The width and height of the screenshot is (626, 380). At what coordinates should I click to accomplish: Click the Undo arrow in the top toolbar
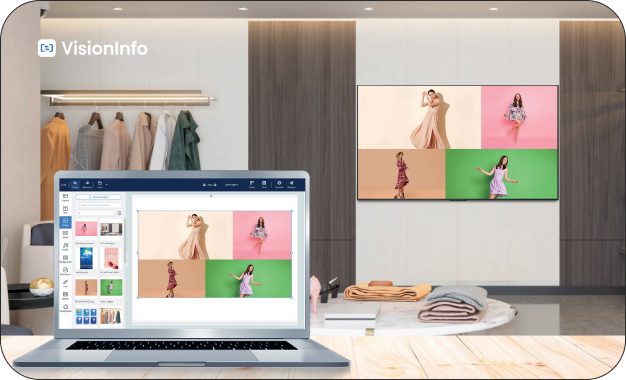75,183
